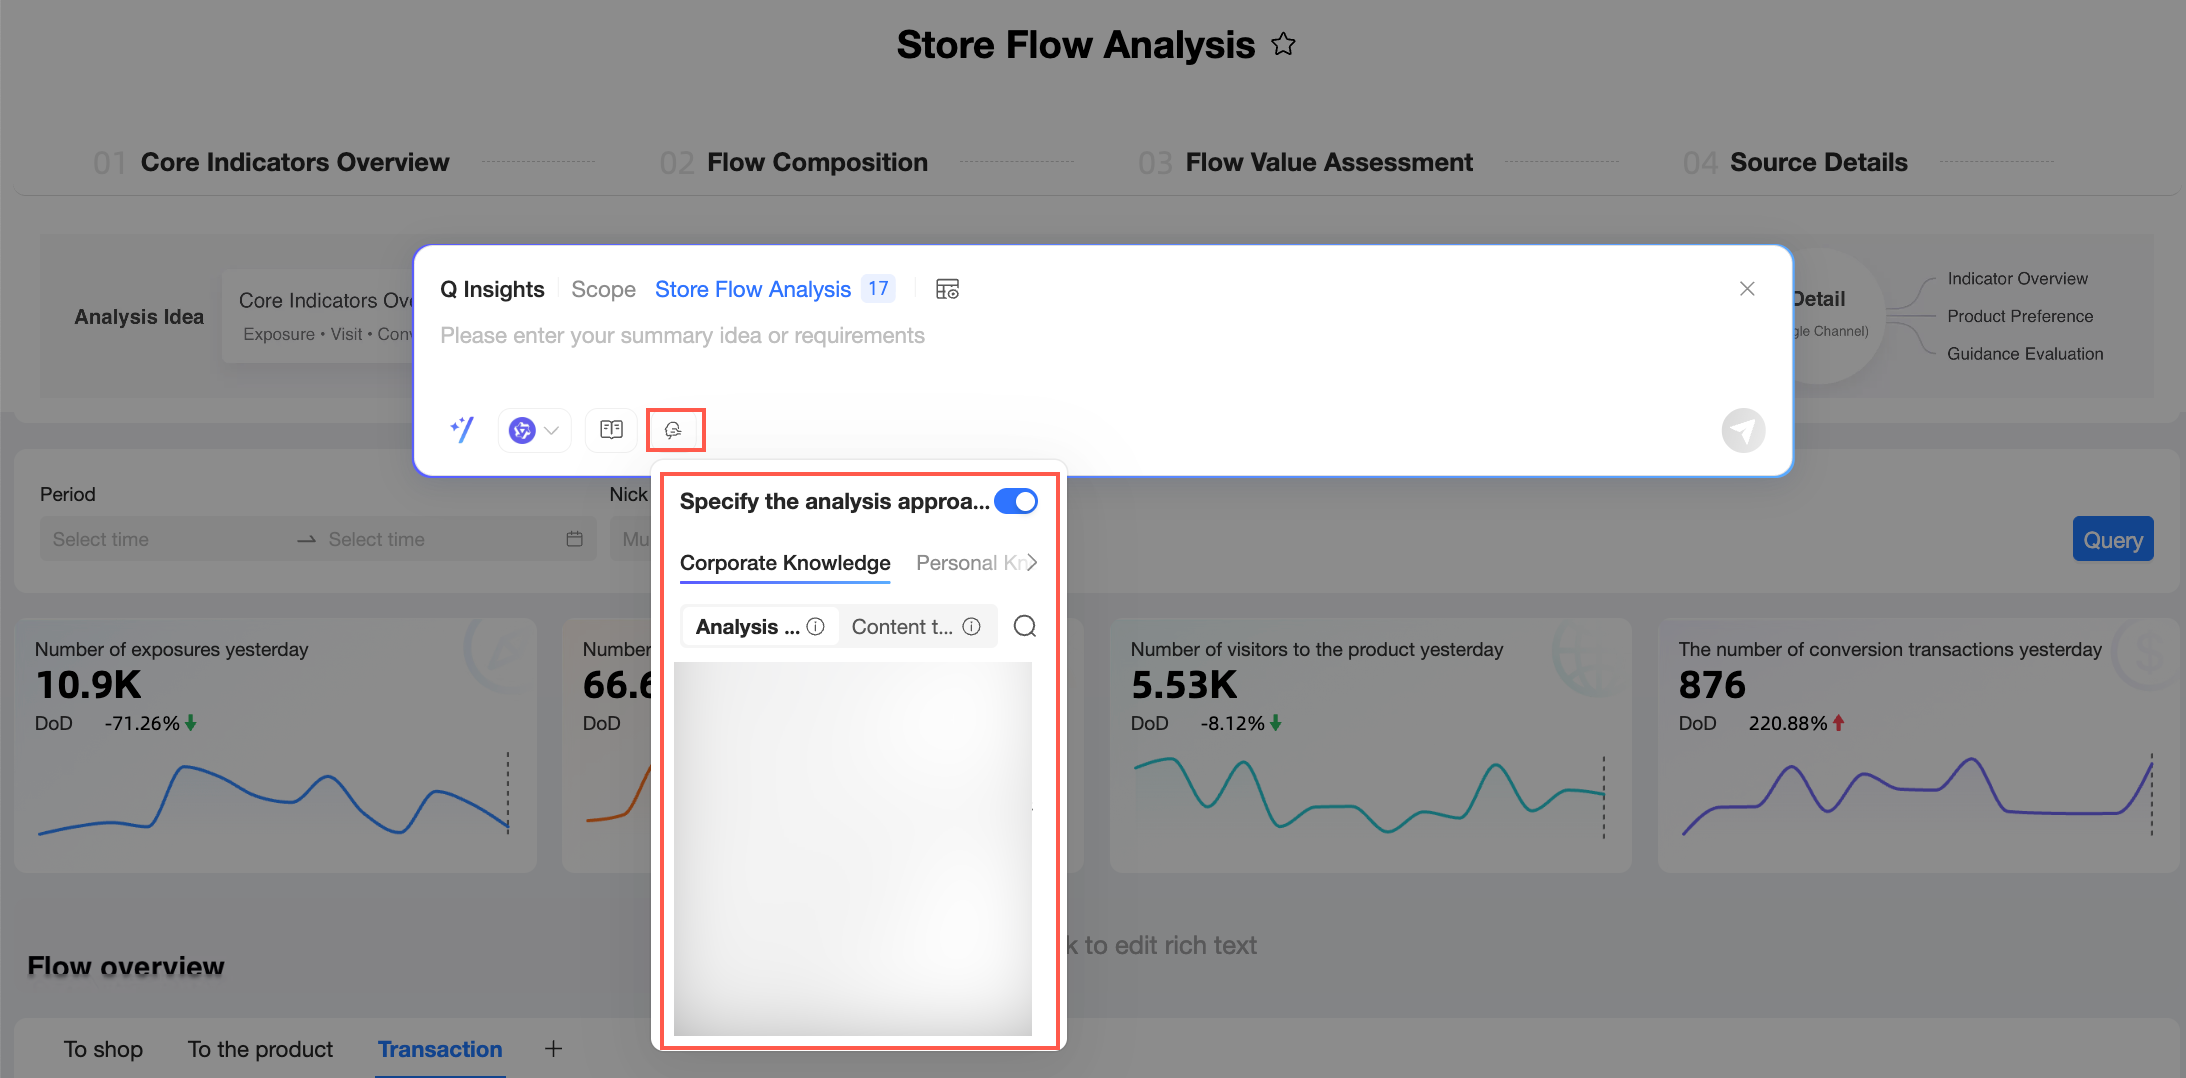The width and height of the screenshot is (2186, 1078).
Task: Open the knowledge base book icon
Action: tap(611, 430)
